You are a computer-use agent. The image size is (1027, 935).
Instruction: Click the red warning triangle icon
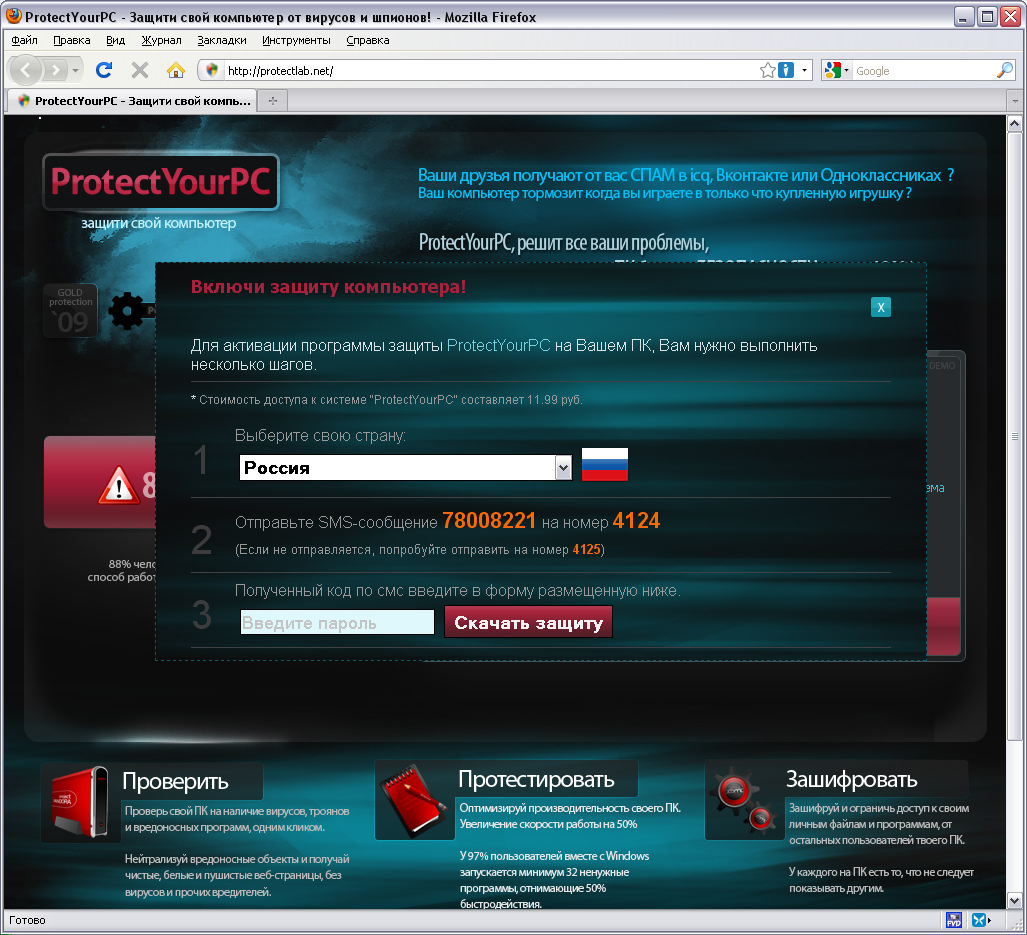coord(119,485)
